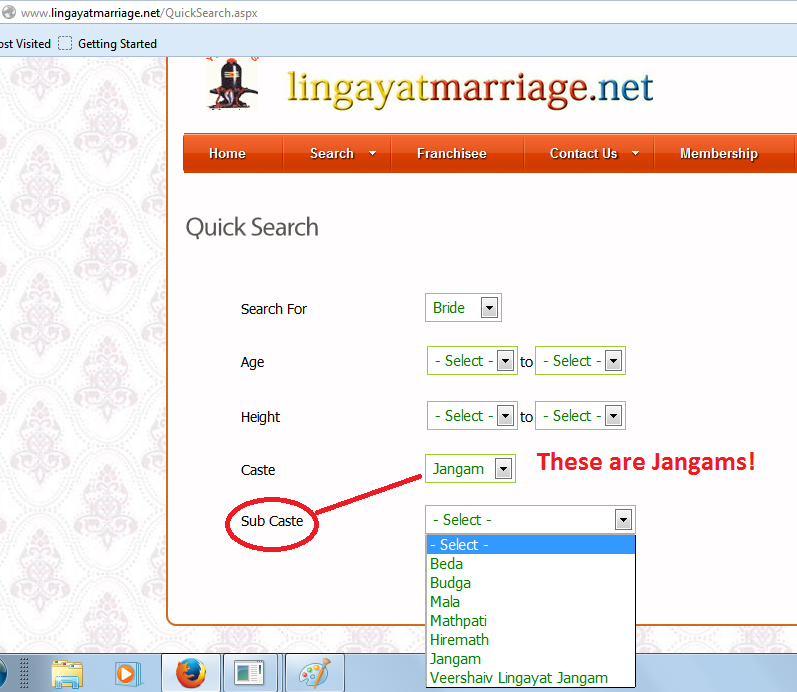Click the site identity globe icon
This screenshot has width=797, height=692.
tap(8, 14)
